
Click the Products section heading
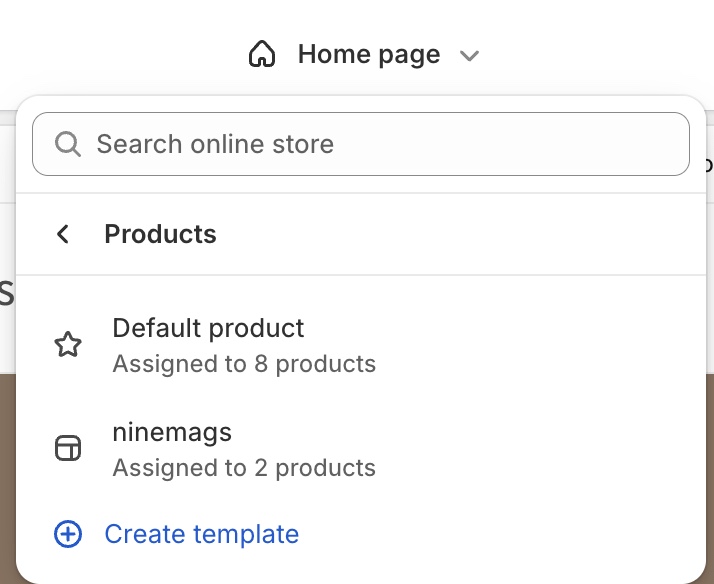[x=160, y=234]
